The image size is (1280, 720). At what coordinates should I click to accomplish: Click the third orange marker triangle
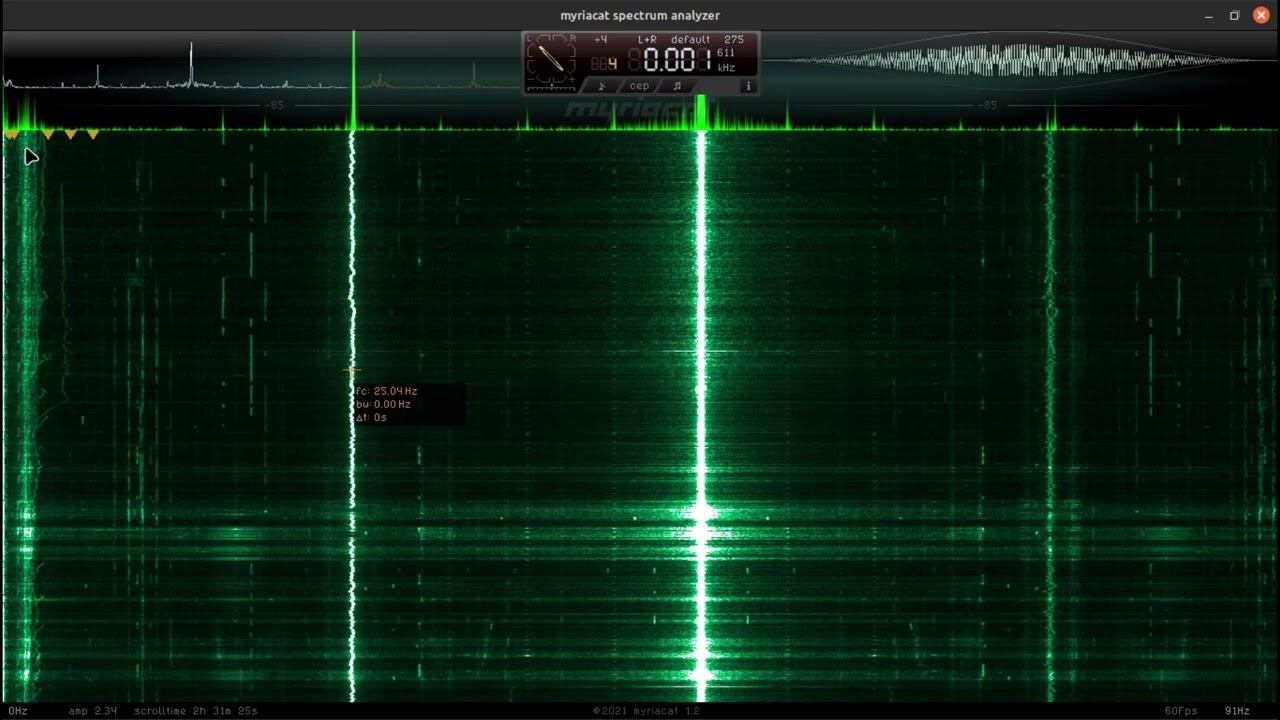(x=71, y=134)
